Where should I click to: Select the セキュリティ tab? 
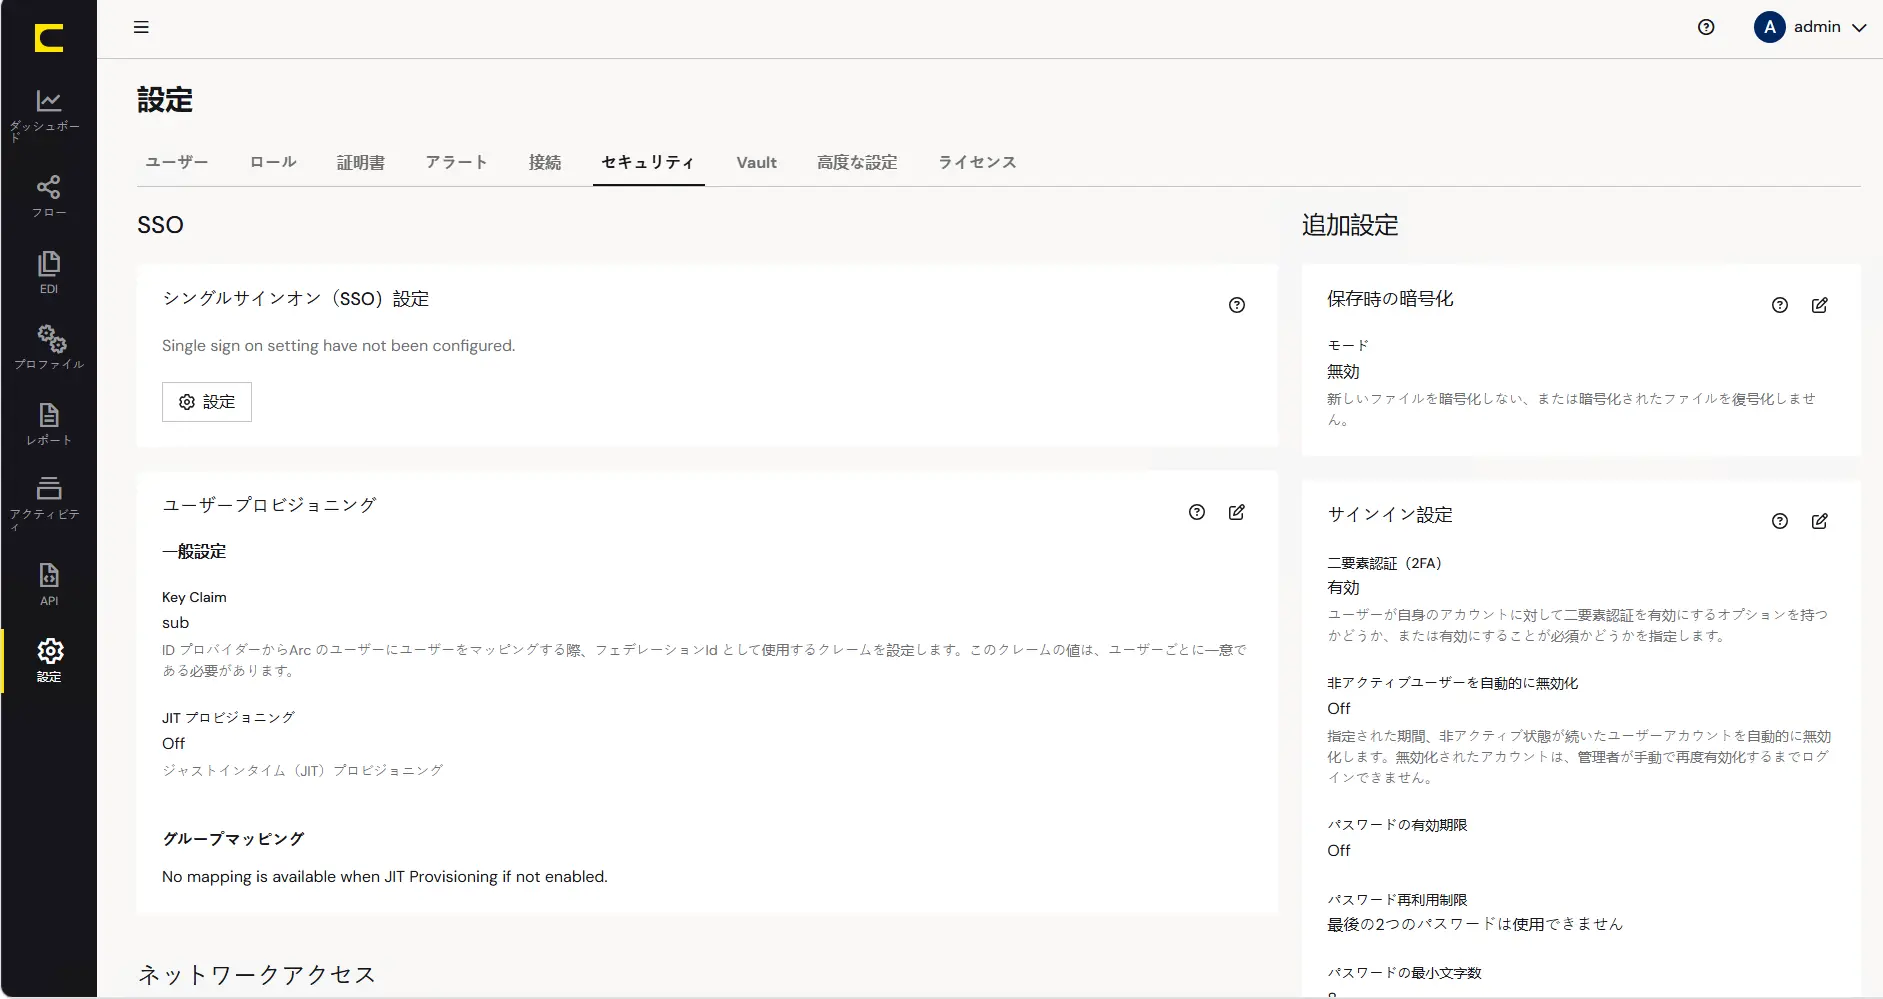coord(648,162)
